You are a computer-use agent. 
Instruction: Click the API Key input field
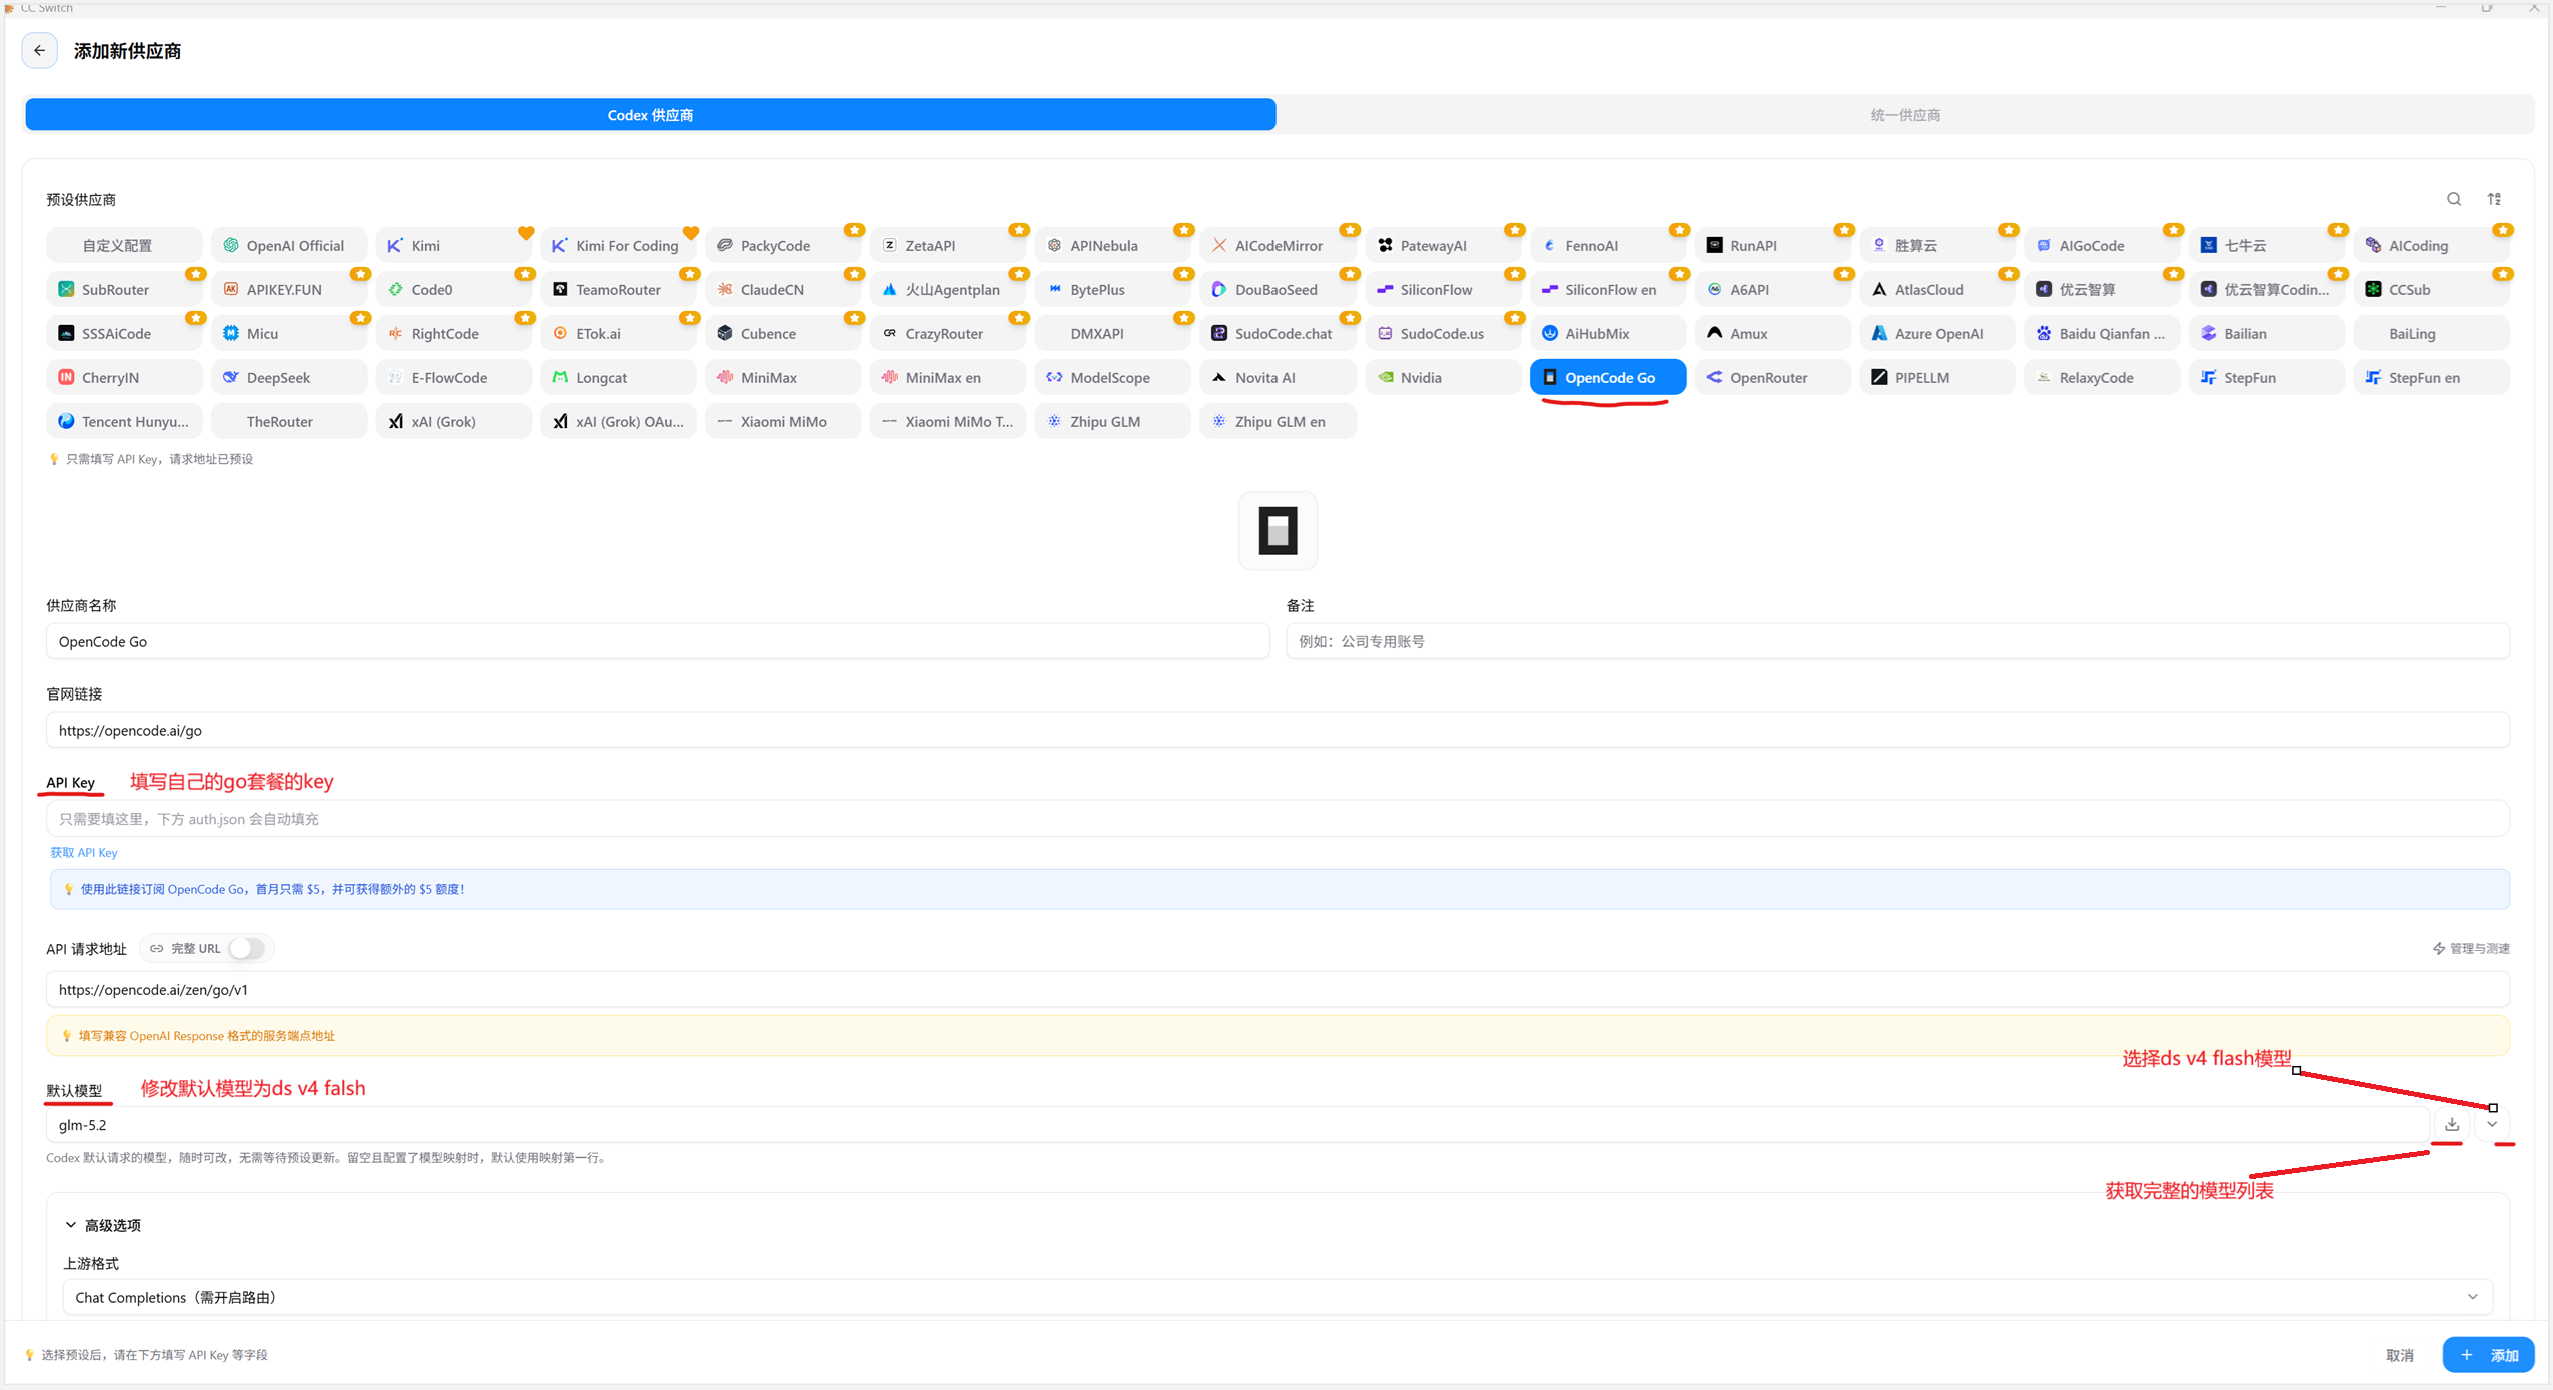point(1277,819)
